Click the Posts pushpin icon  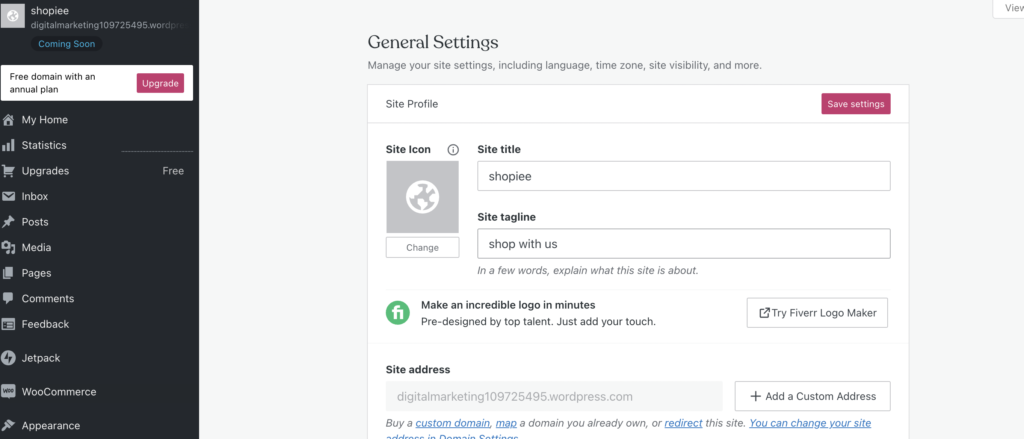[x=9, y=222]
